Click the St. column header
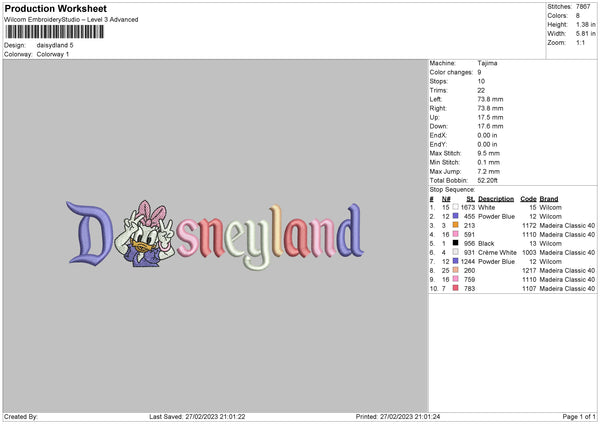The image size is (600, 424). pyautogui.click(x=471, y=199)
